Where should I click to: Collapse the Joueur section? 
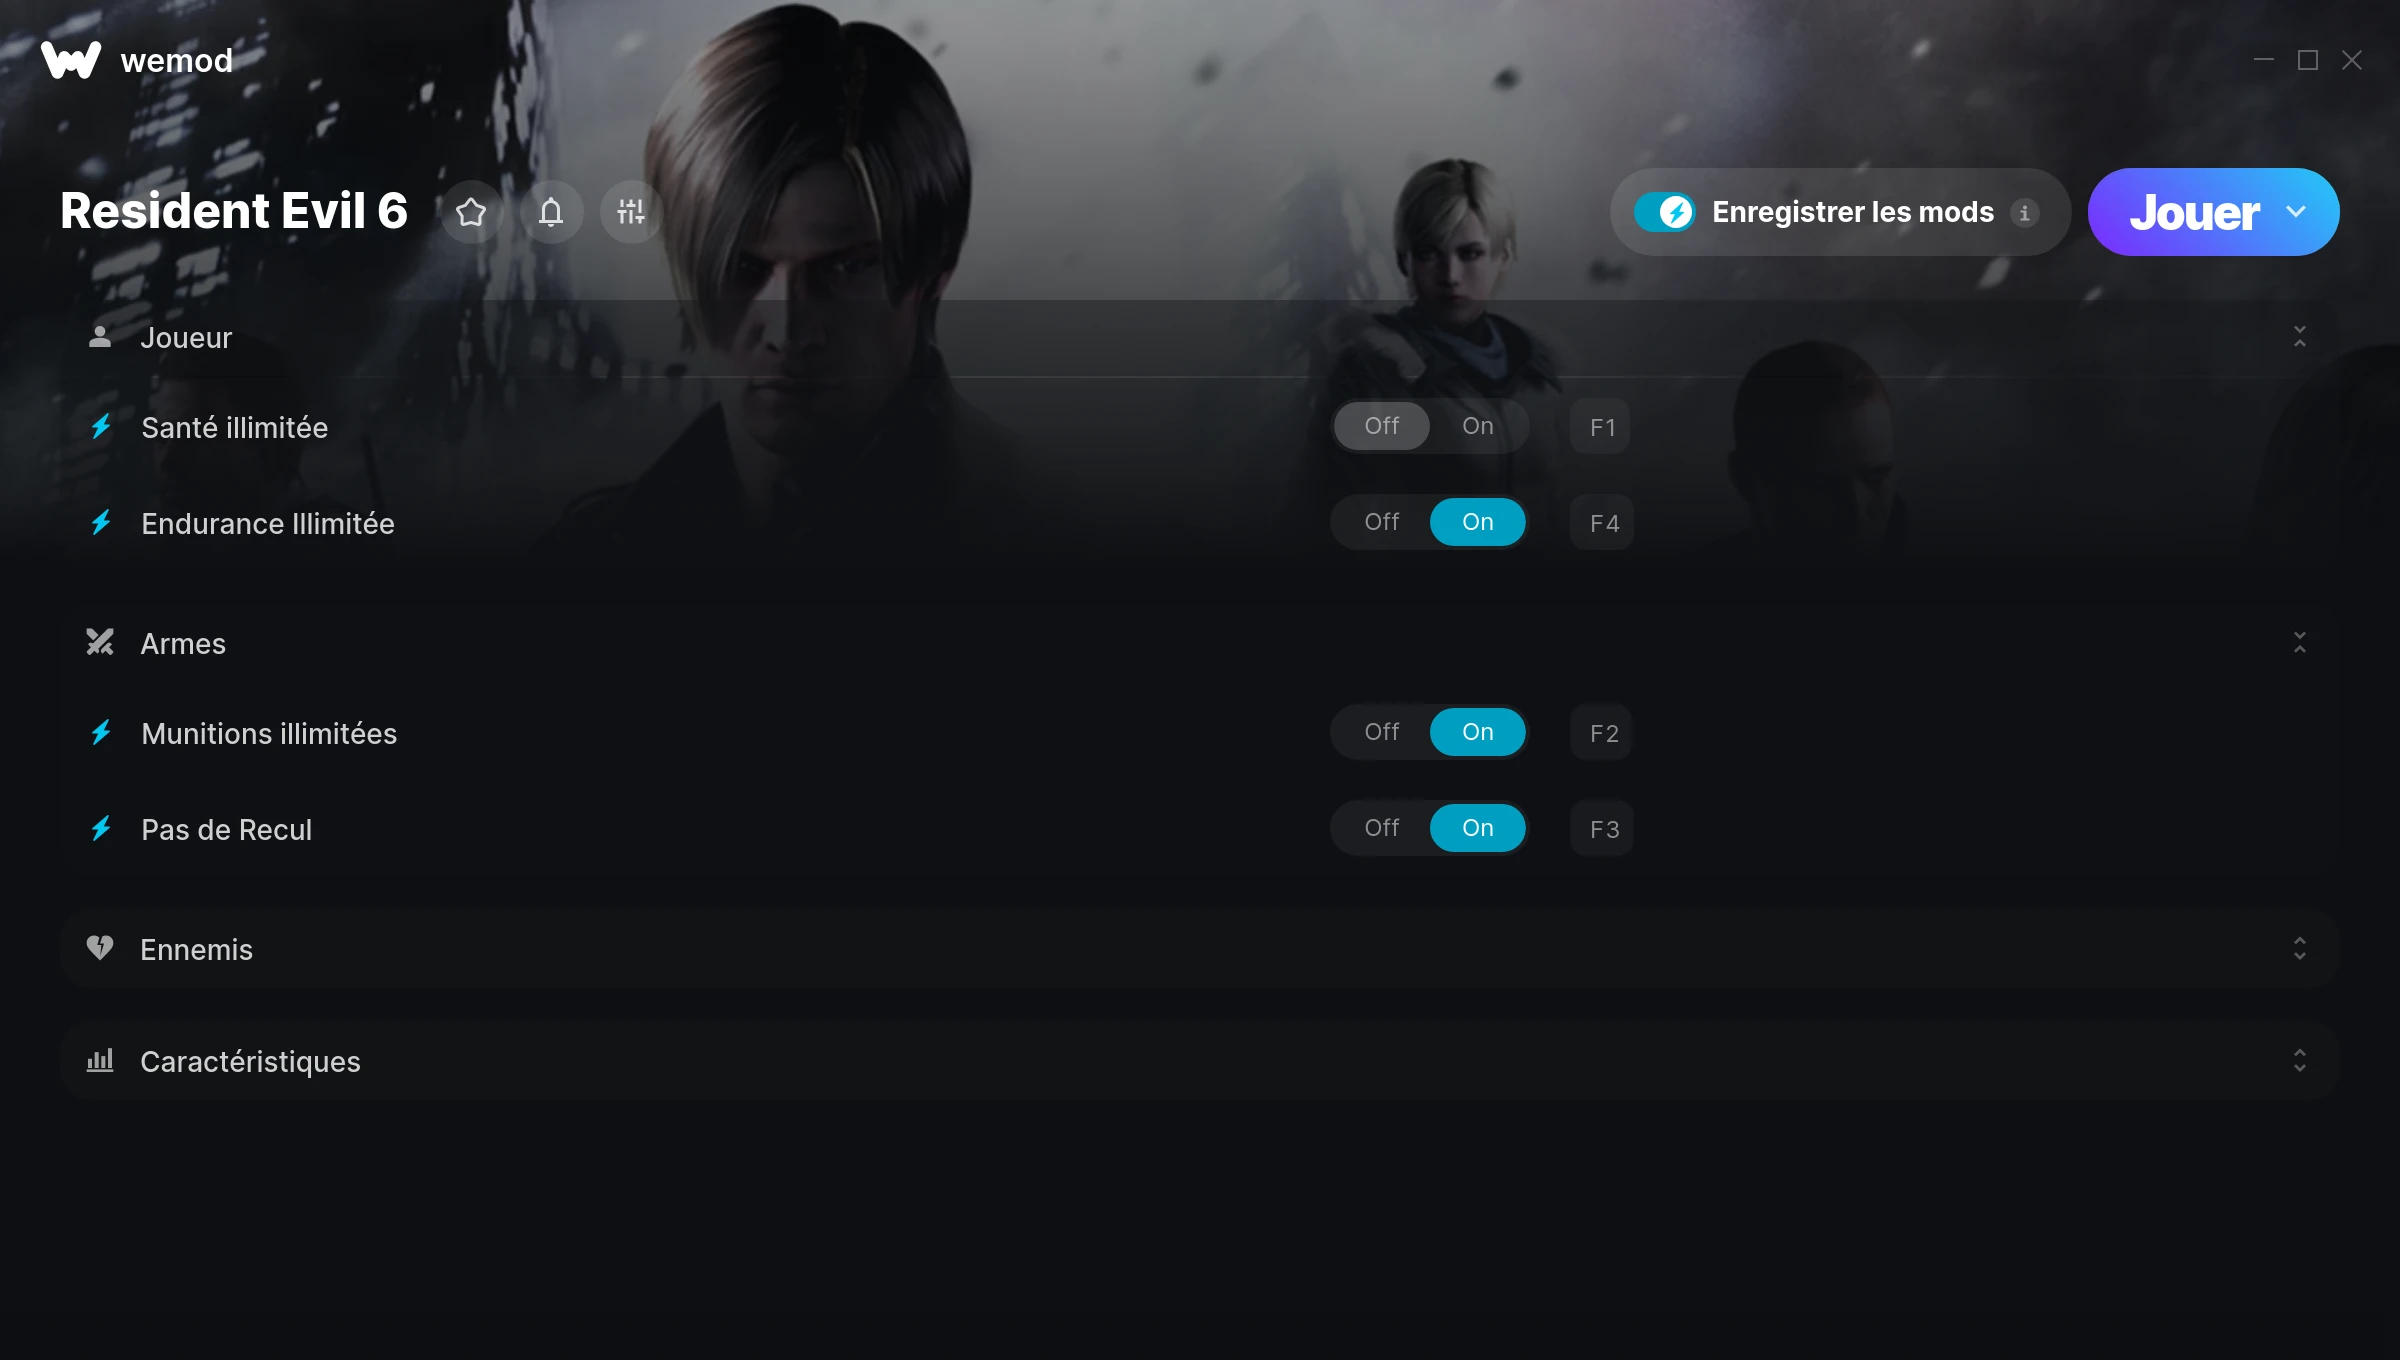2299,337
